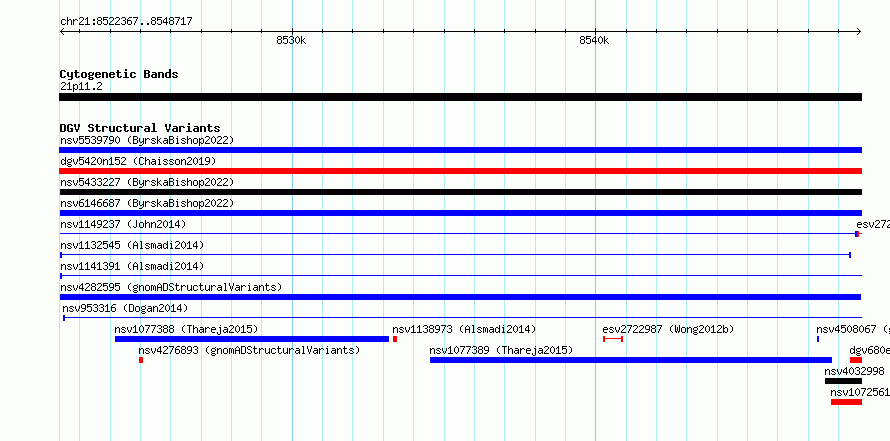Click the nsv5433227 (ByrskaBishop2022) label
Image resolution: width=890 pixels, height=441 pixels.
tap(147, 182)
